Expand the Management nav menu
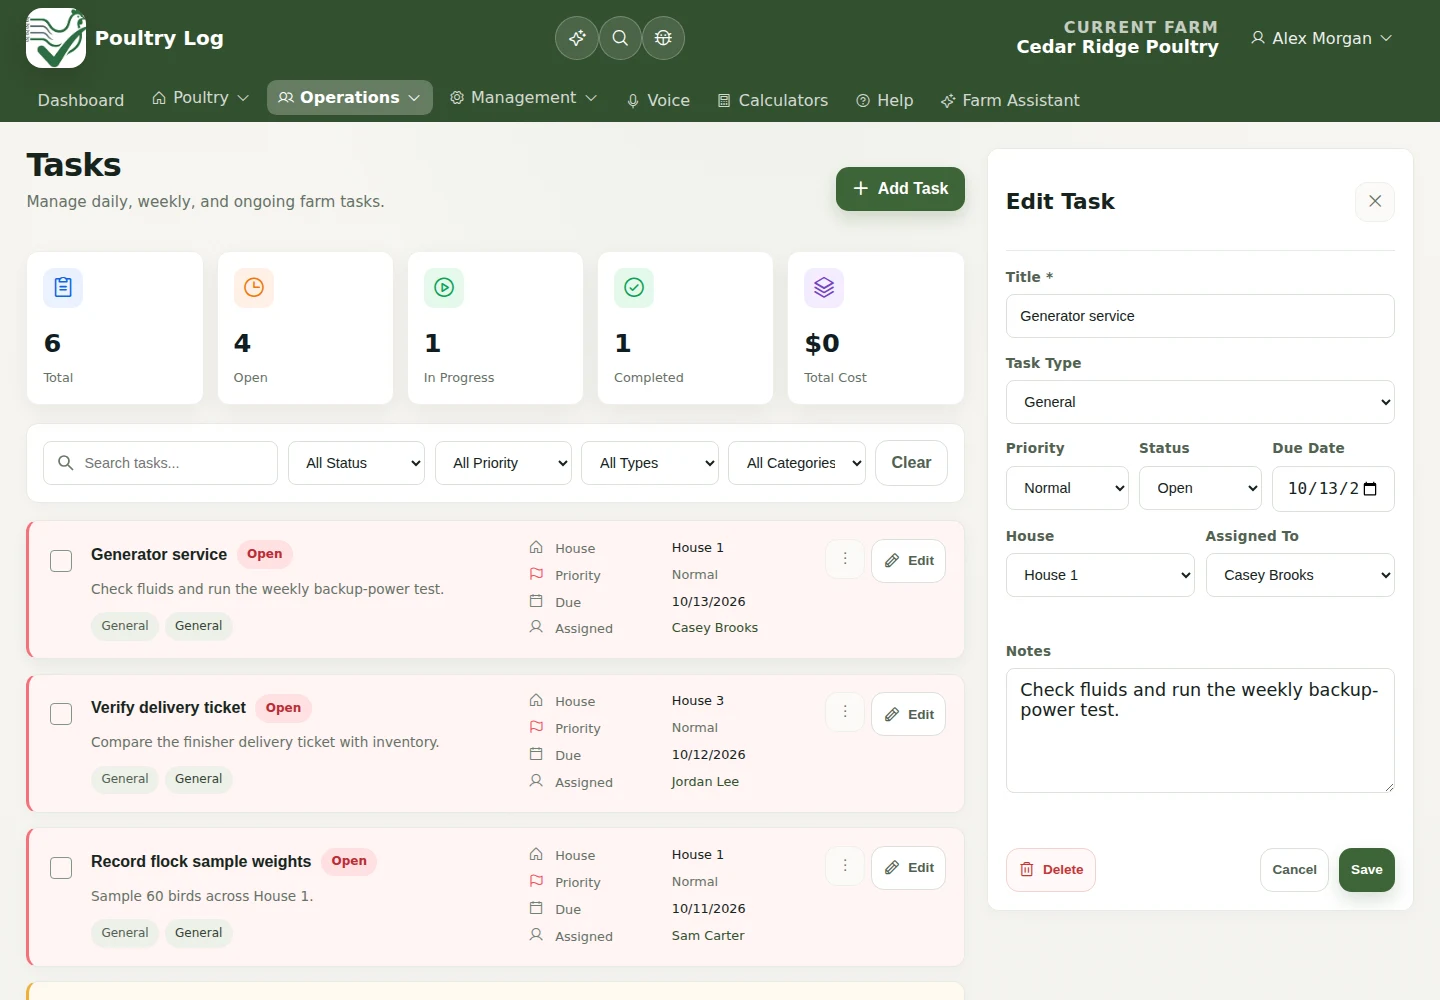Viewport: 1440px width, 1000px height. pos(523,98)
